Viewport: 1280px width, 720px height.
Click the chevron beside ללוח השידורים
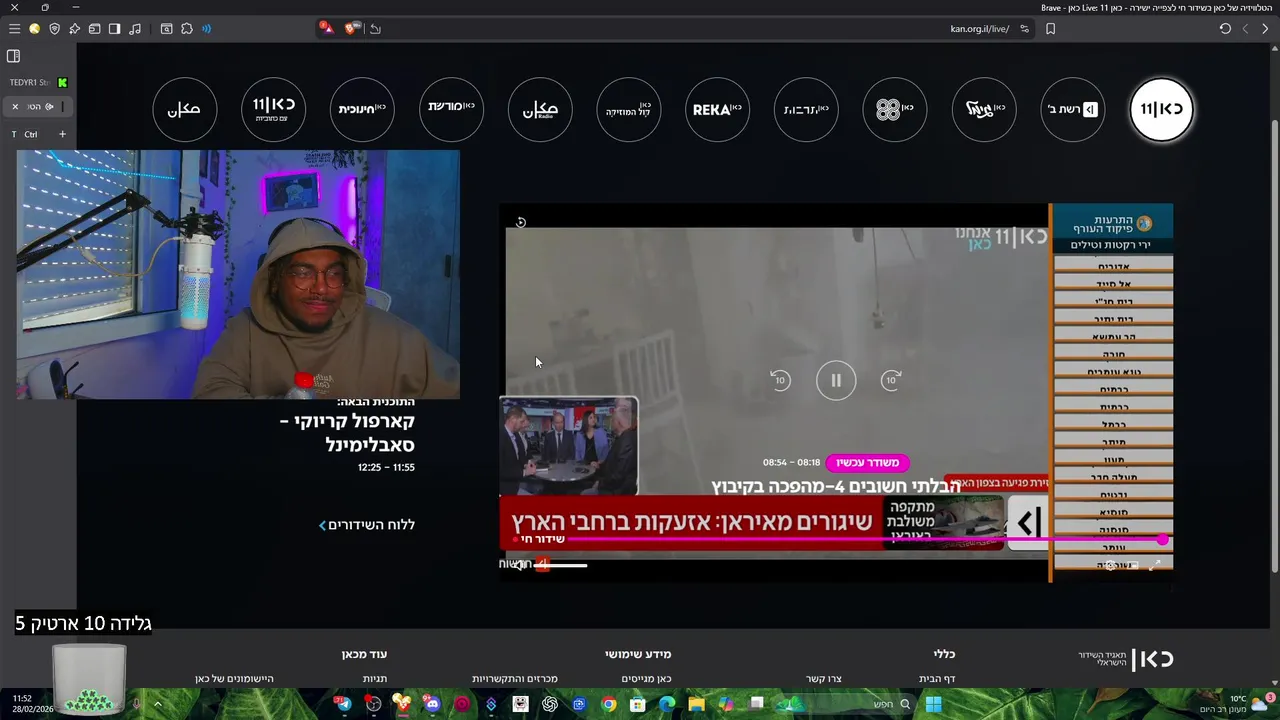(x=322, y=525)
